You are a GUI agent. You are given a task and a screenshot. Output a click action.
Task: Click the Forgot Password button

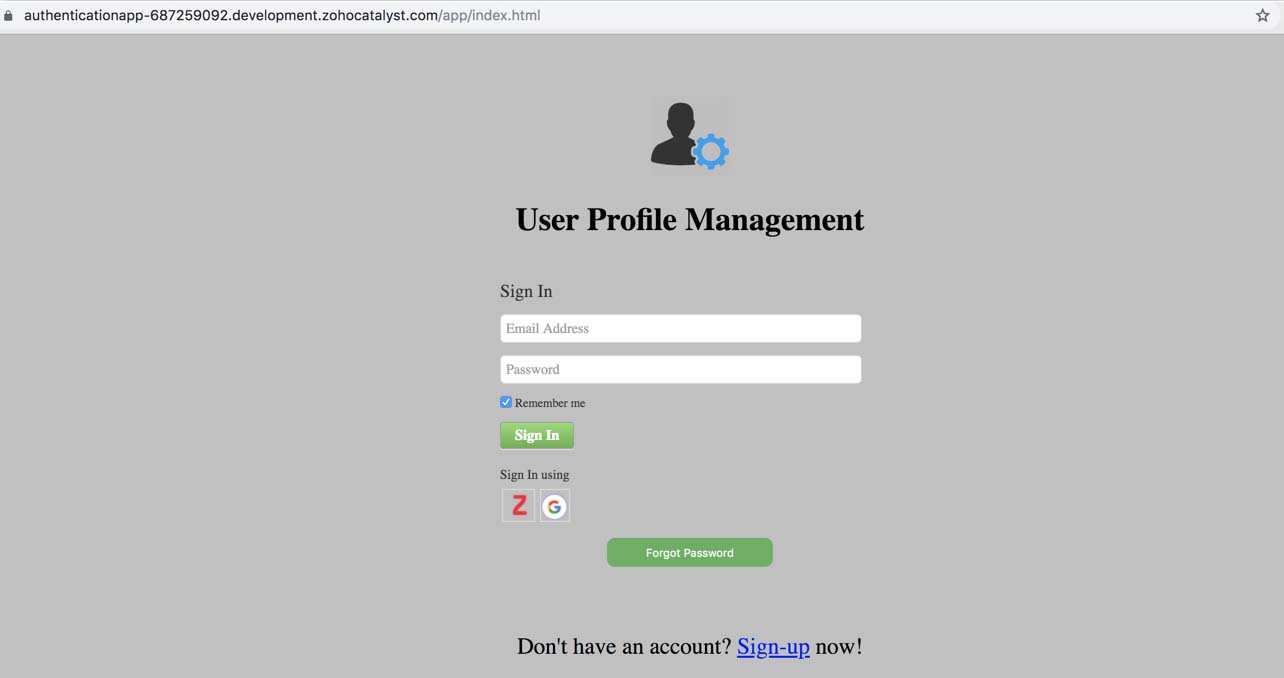tap(689, 552)
